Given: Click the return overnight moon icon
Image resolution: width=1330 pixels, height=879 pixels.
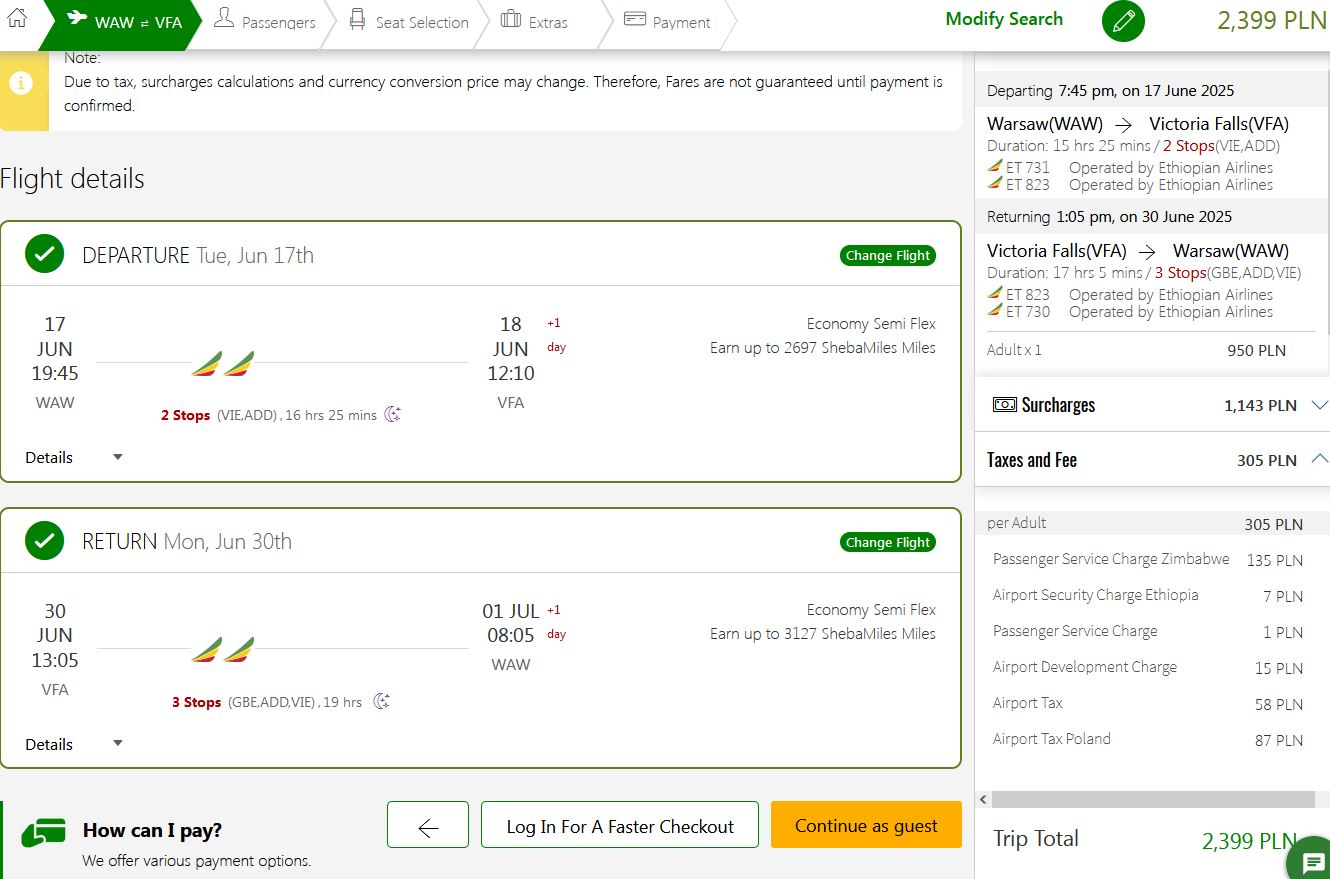Looking at the screenshot, I should tap(381, 701).
